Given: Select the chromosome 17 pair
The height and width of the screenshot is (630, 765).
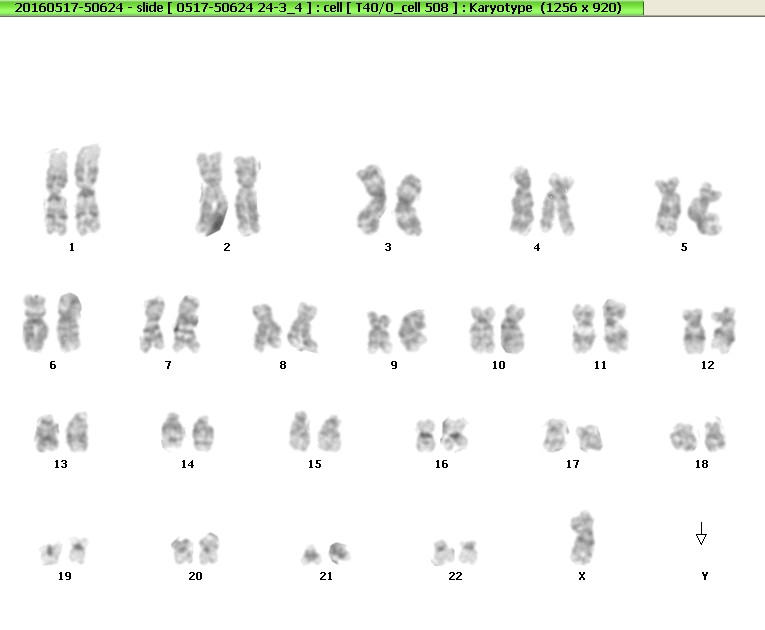Looking at the screenshot, I should coord(573,435).
